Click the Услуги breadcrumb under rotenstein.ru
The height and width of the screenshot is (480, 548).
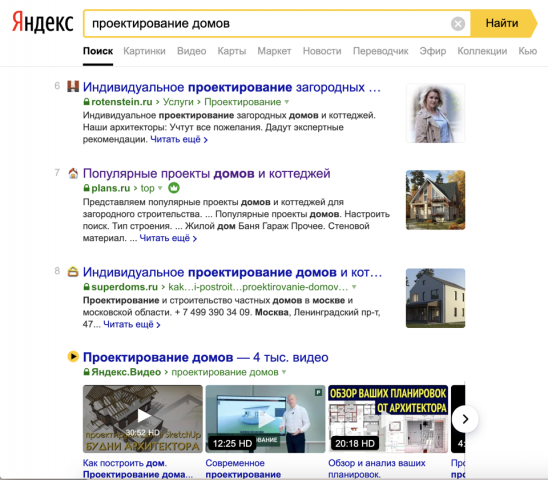[178, 102]
